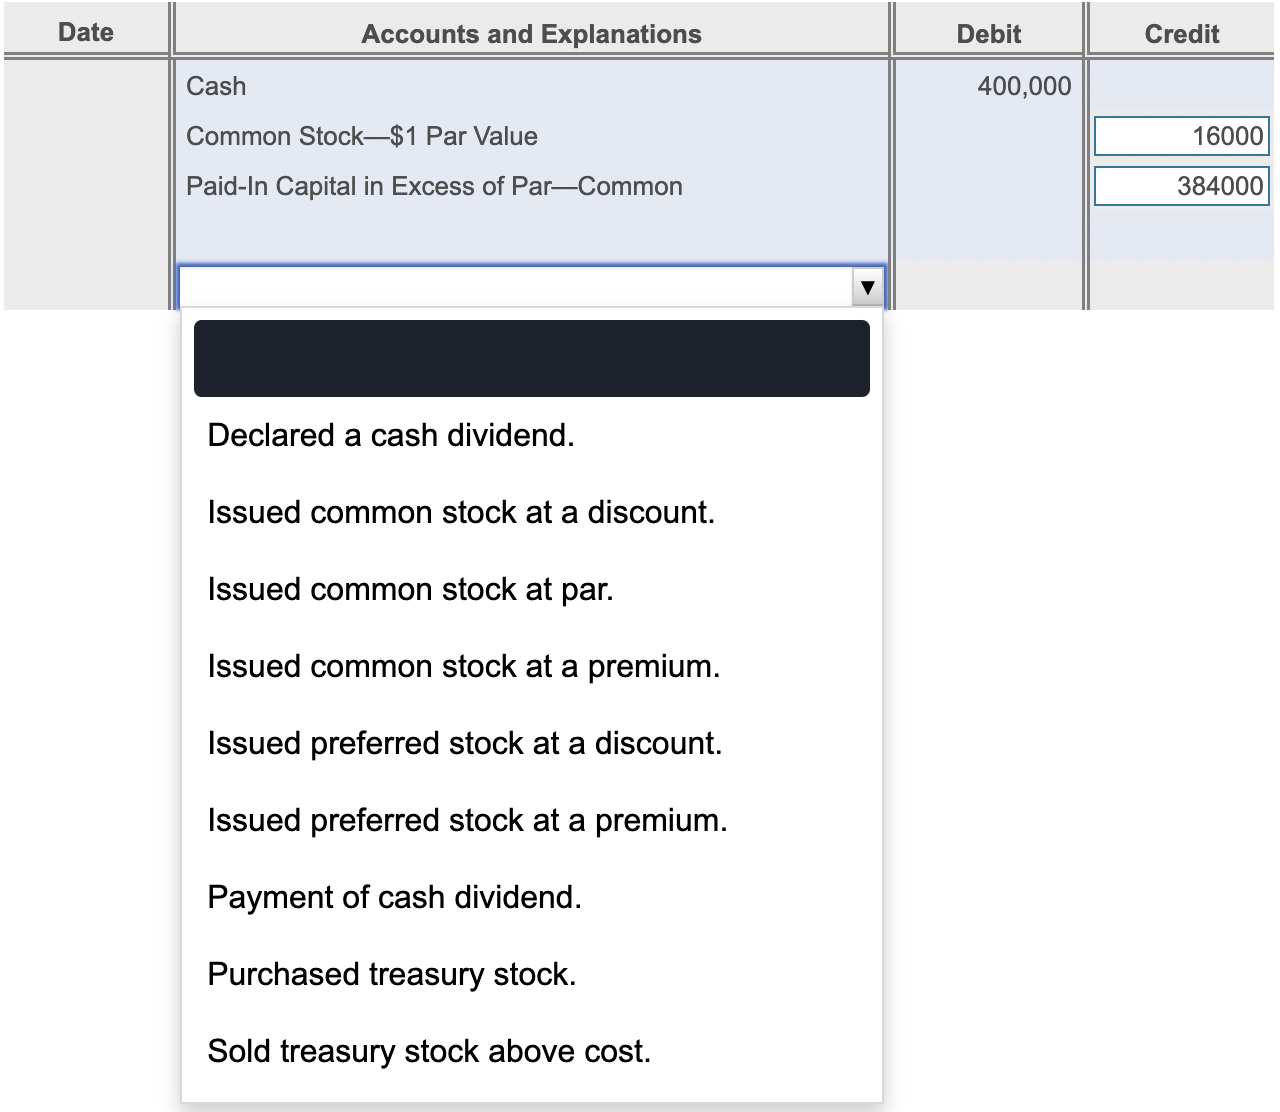Select the highlighted blank dropdown option
The width and height of the screenshot is (1280, 1112).
[x=531, y=359]
